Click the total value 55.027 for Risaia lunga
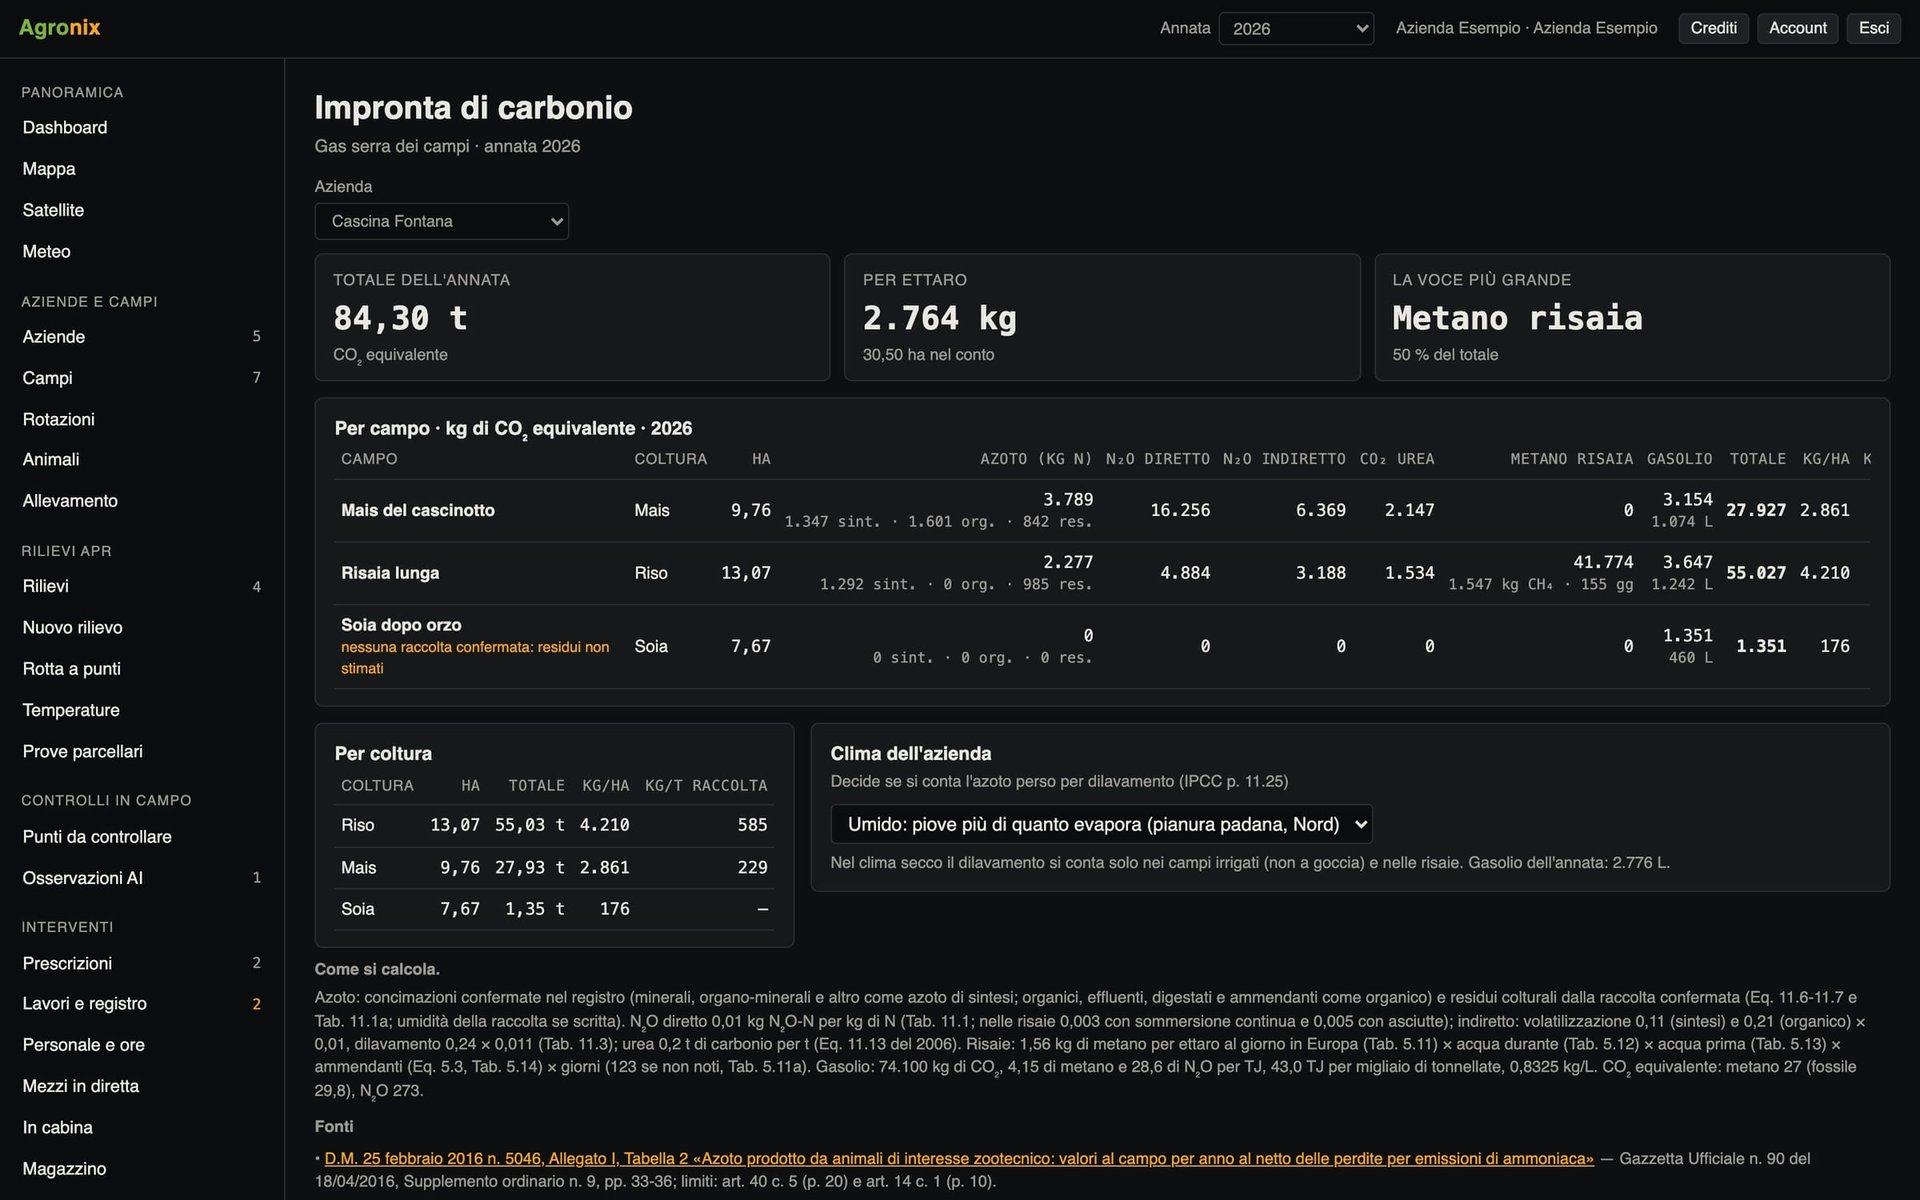Image resolution: width=1920 pixels, height=1200 pixels. pos(1756,573)
